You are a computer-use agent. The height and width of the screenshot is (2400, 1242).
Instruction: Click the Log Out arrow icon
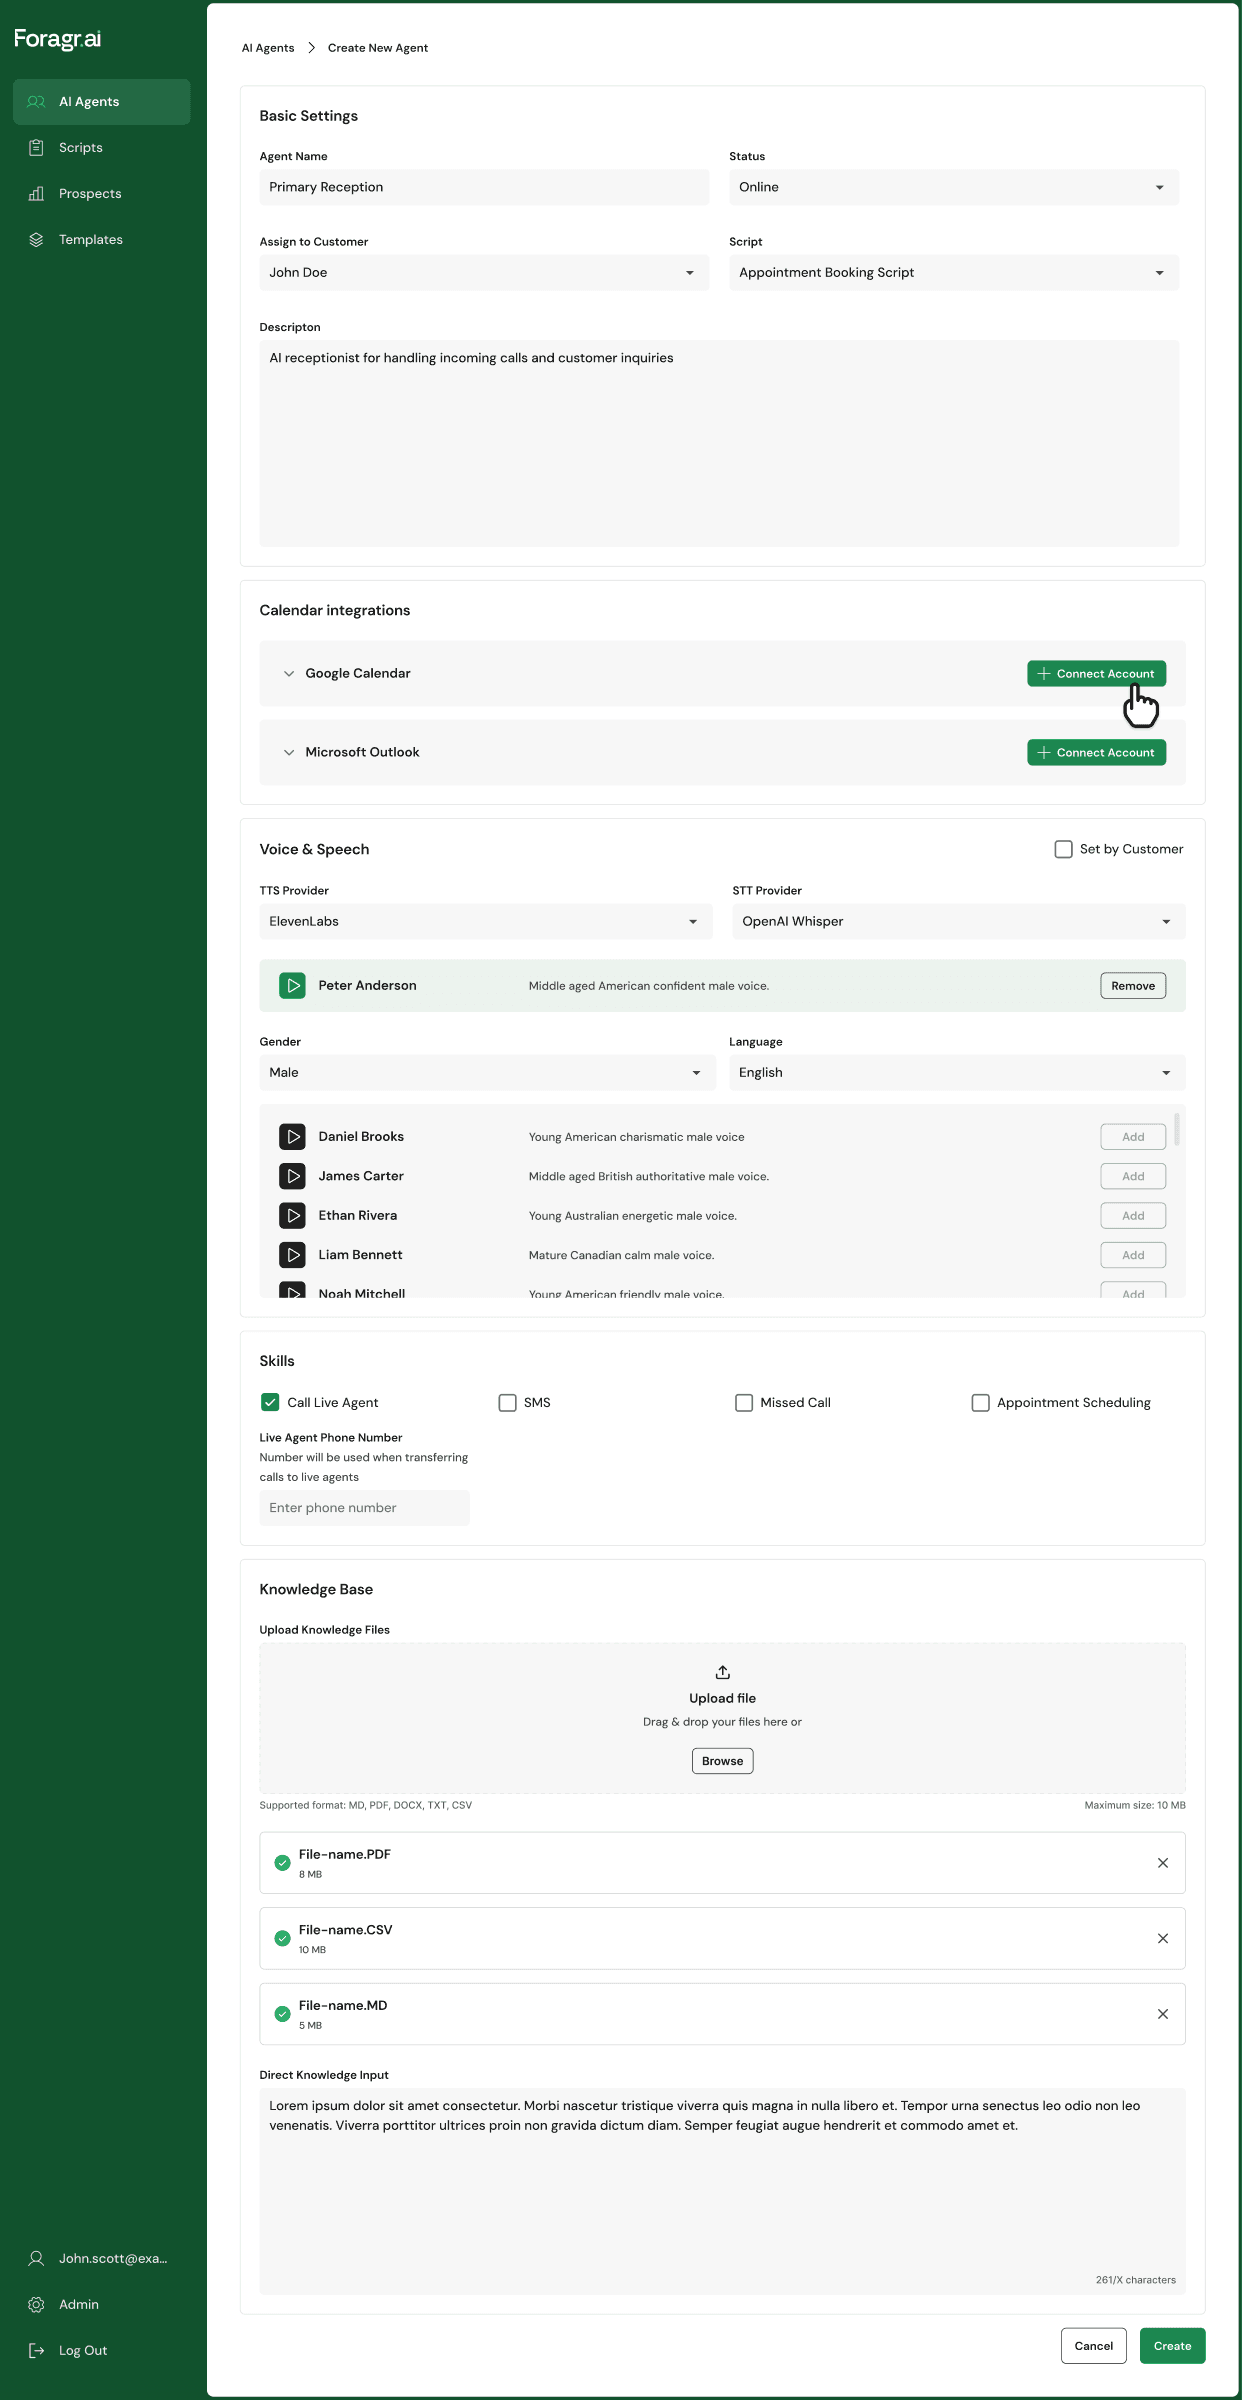click(36, 2350)
